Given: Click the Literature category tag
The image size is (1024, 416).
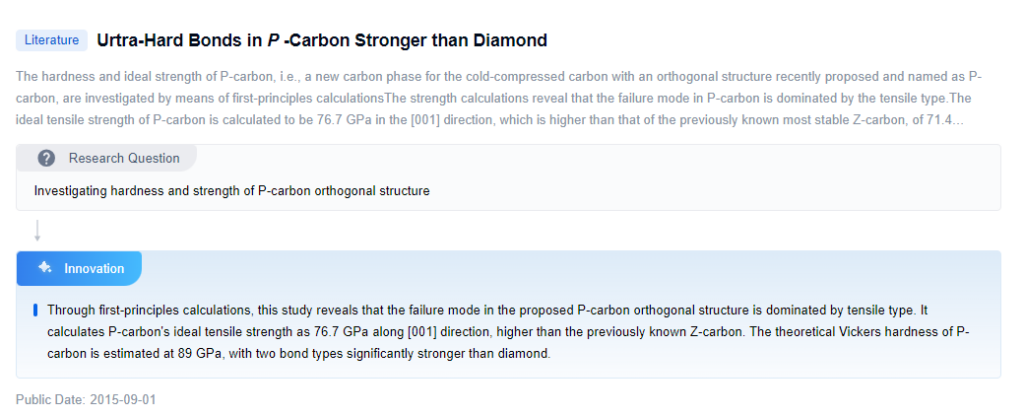Looking at the screenshot, I should pos(51,41).
